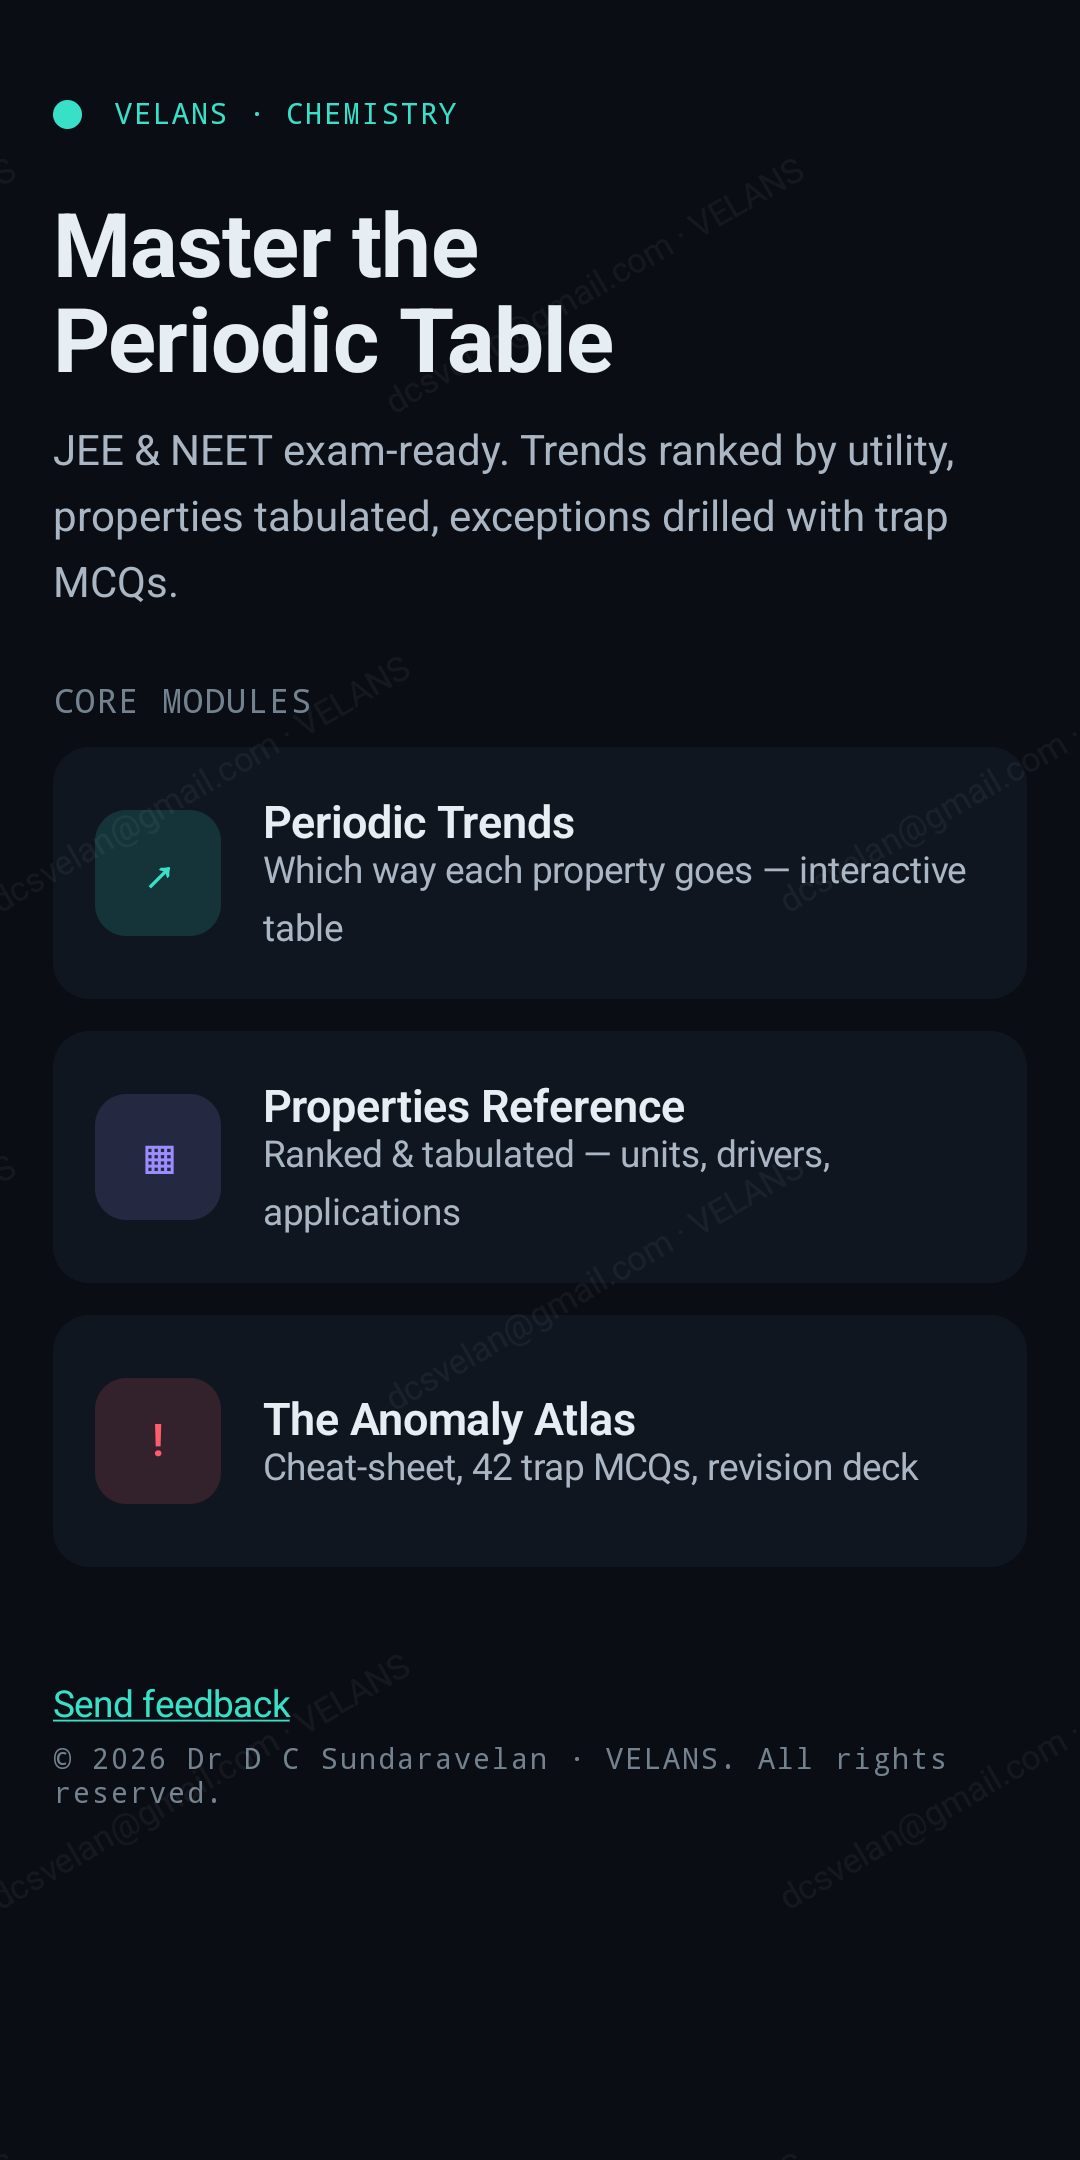Click the Dr D C Sundaravelan name in the footer
The width and height of the screenshot is (1080, 2160).
[x=368, y=1759]
